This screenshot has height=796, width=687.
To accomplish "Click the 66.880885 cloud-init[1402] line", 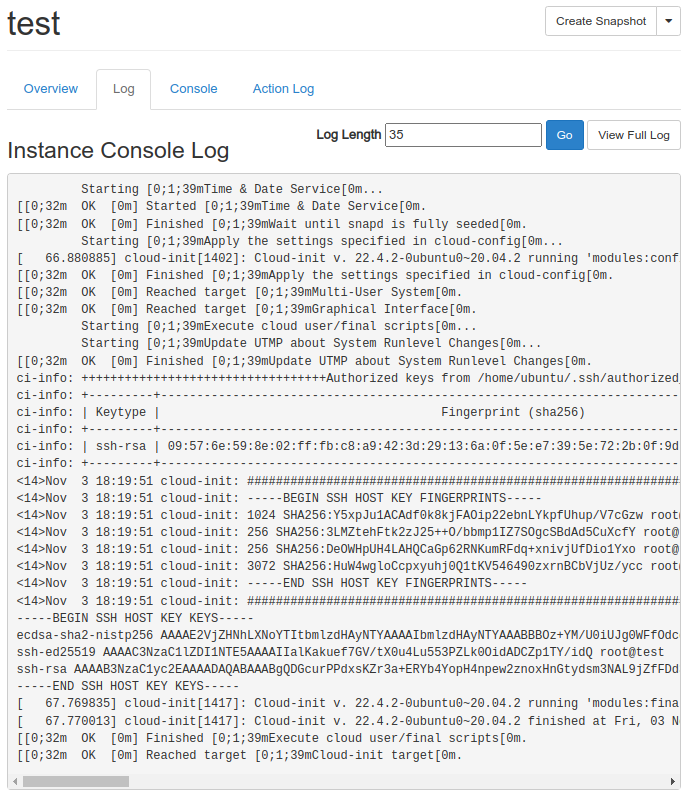I will pos(348,258).
